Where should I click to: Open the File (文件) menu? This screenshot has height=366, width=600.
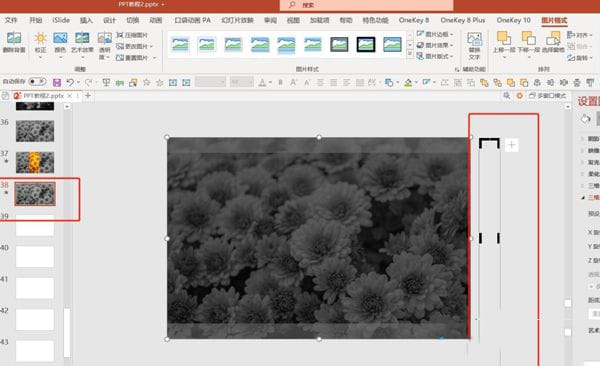click(11, 20)
